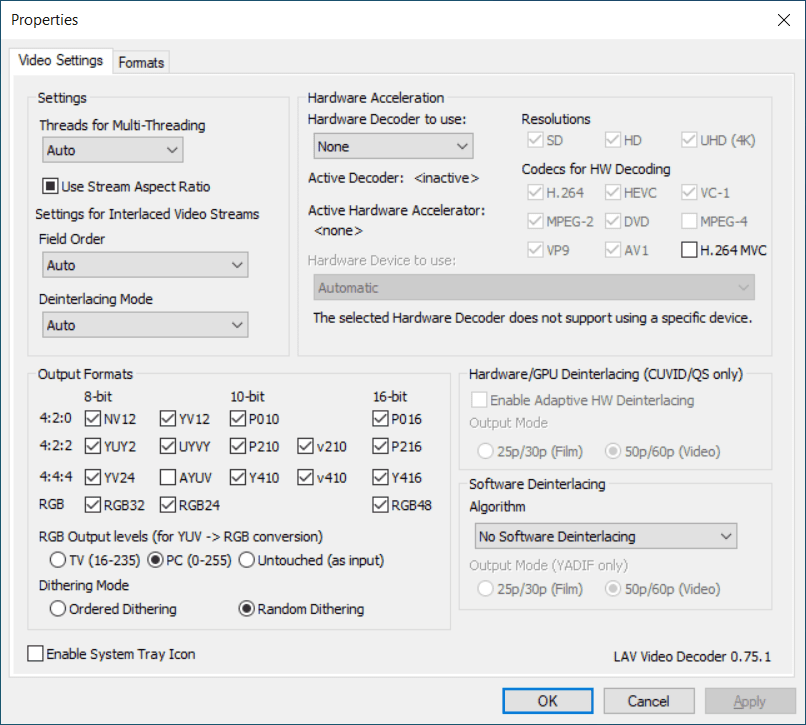The width and height of the screenshot is (806, 725).
Task: Select the Video Settings tab
Action: [x=61, y=60]
